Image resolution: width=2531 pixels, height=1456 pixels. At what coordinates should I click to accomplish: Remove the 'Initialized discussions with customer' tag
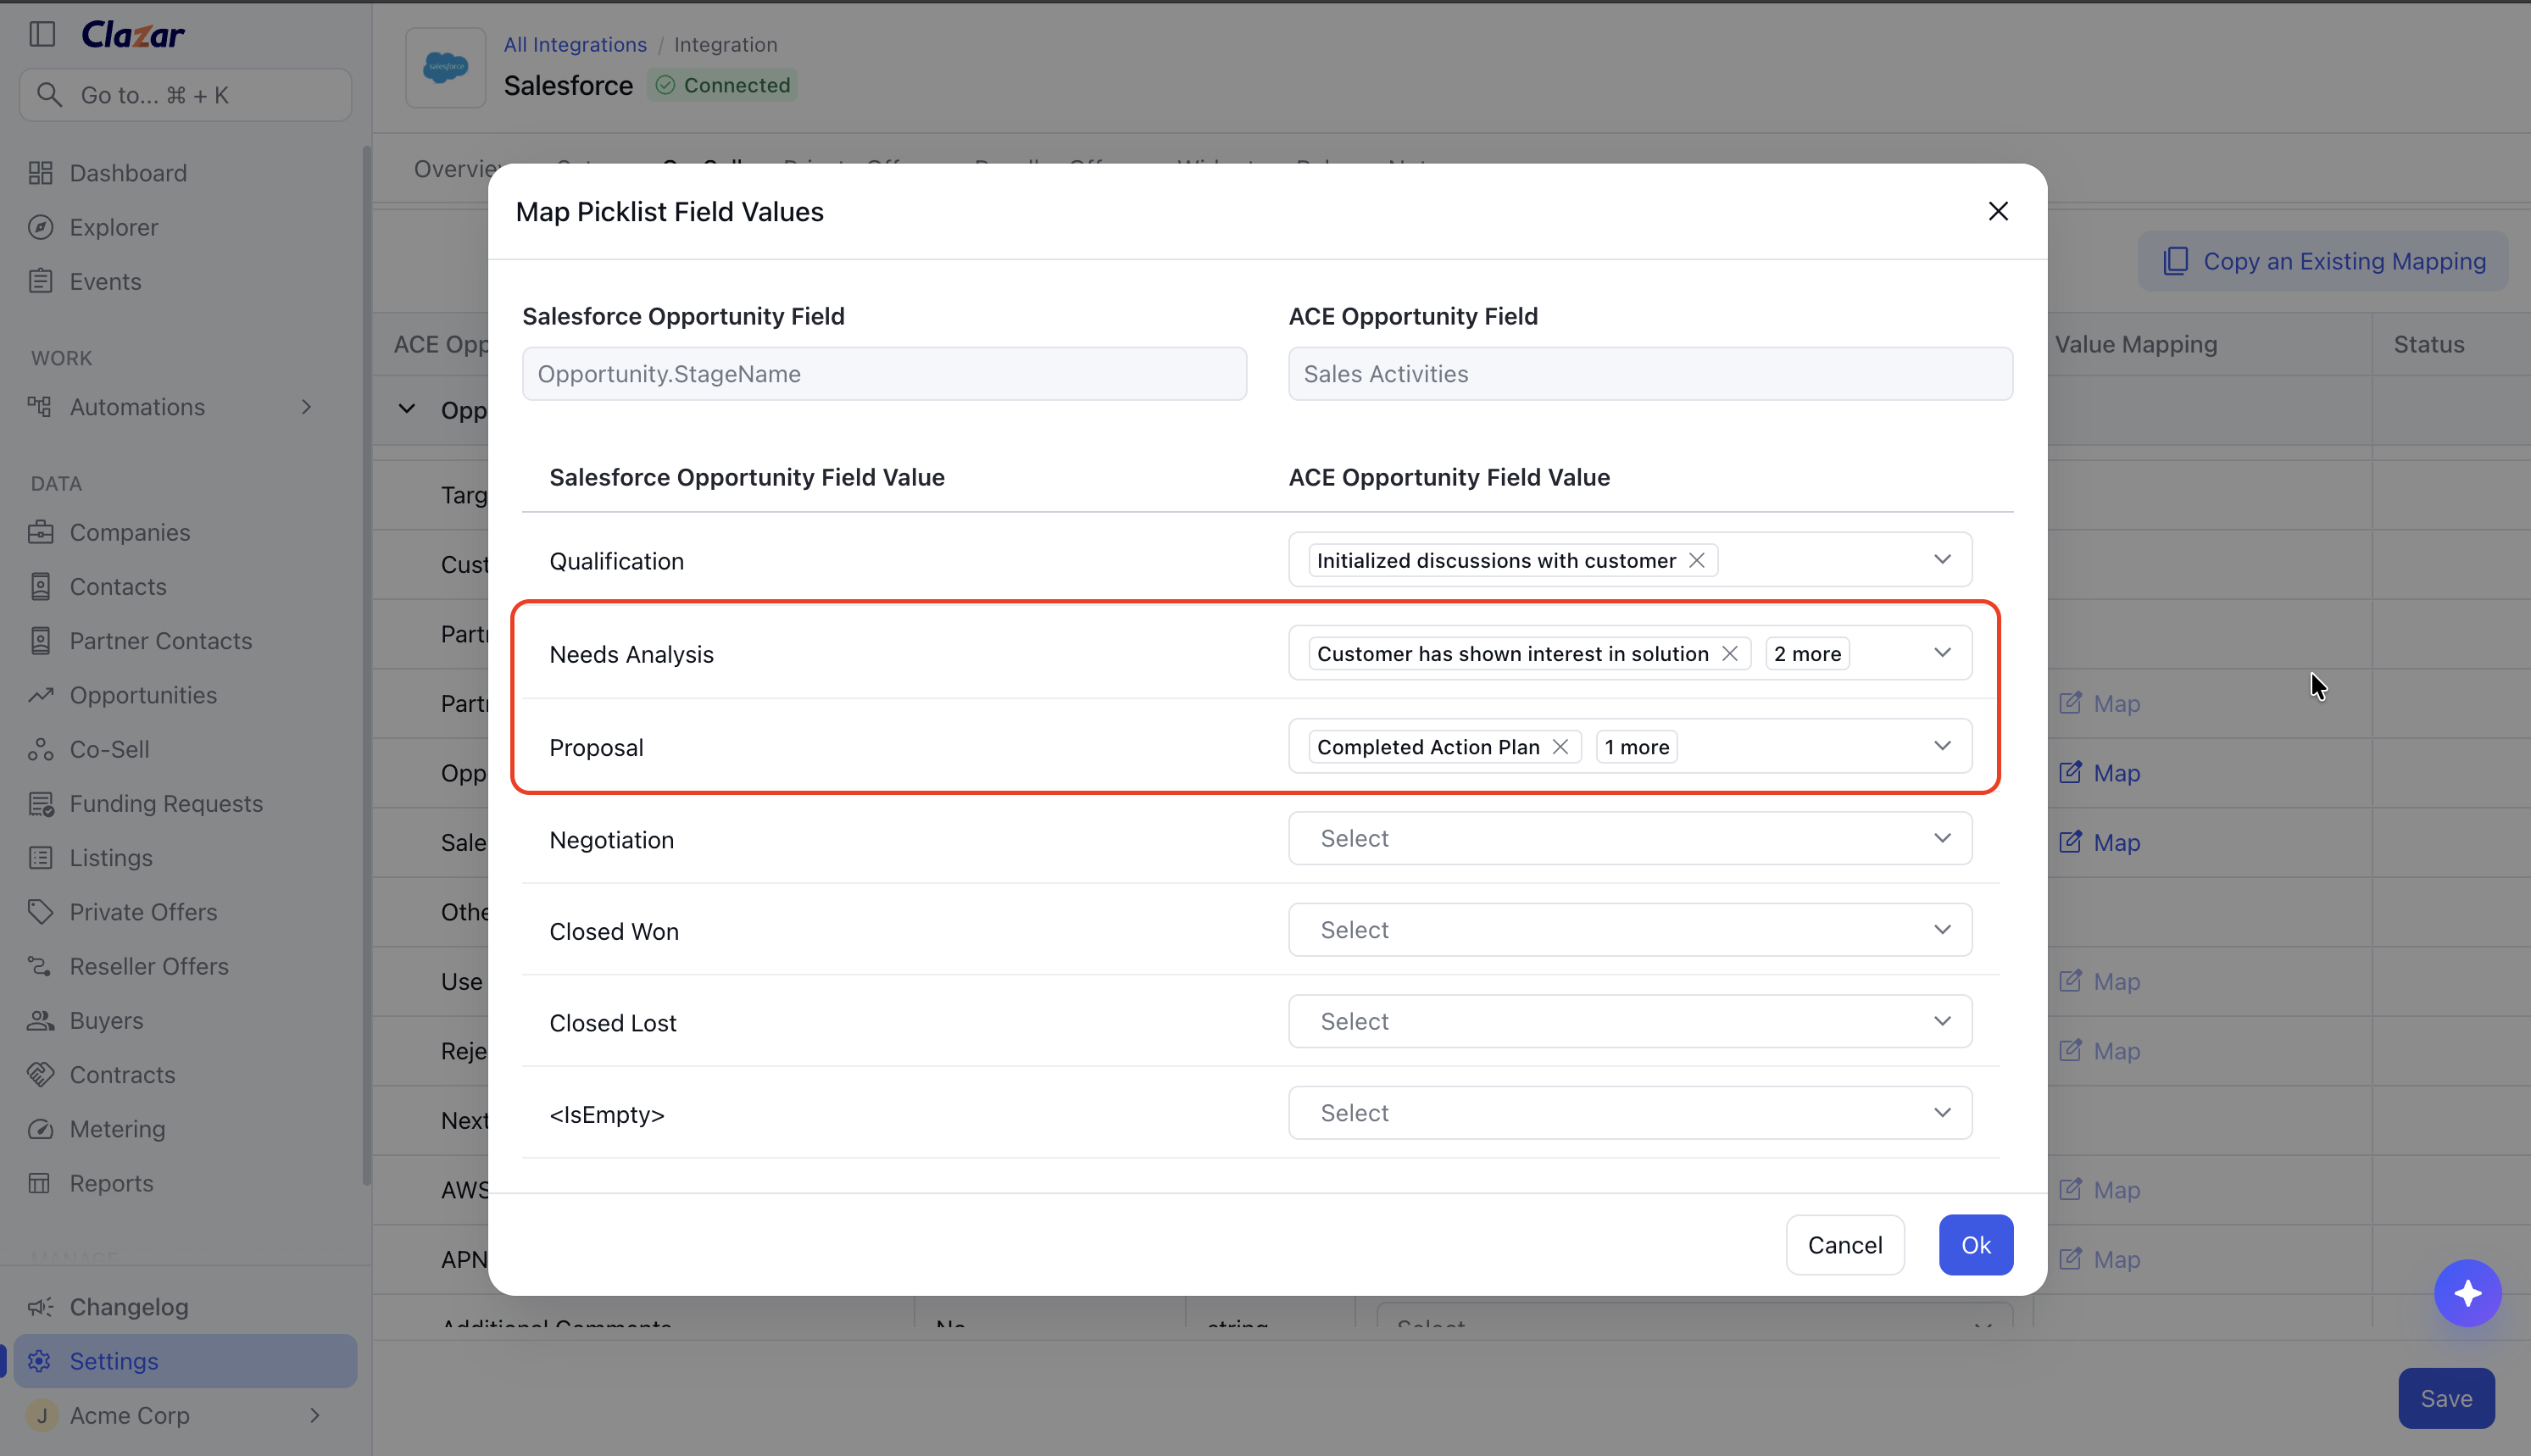[1697, 560]
